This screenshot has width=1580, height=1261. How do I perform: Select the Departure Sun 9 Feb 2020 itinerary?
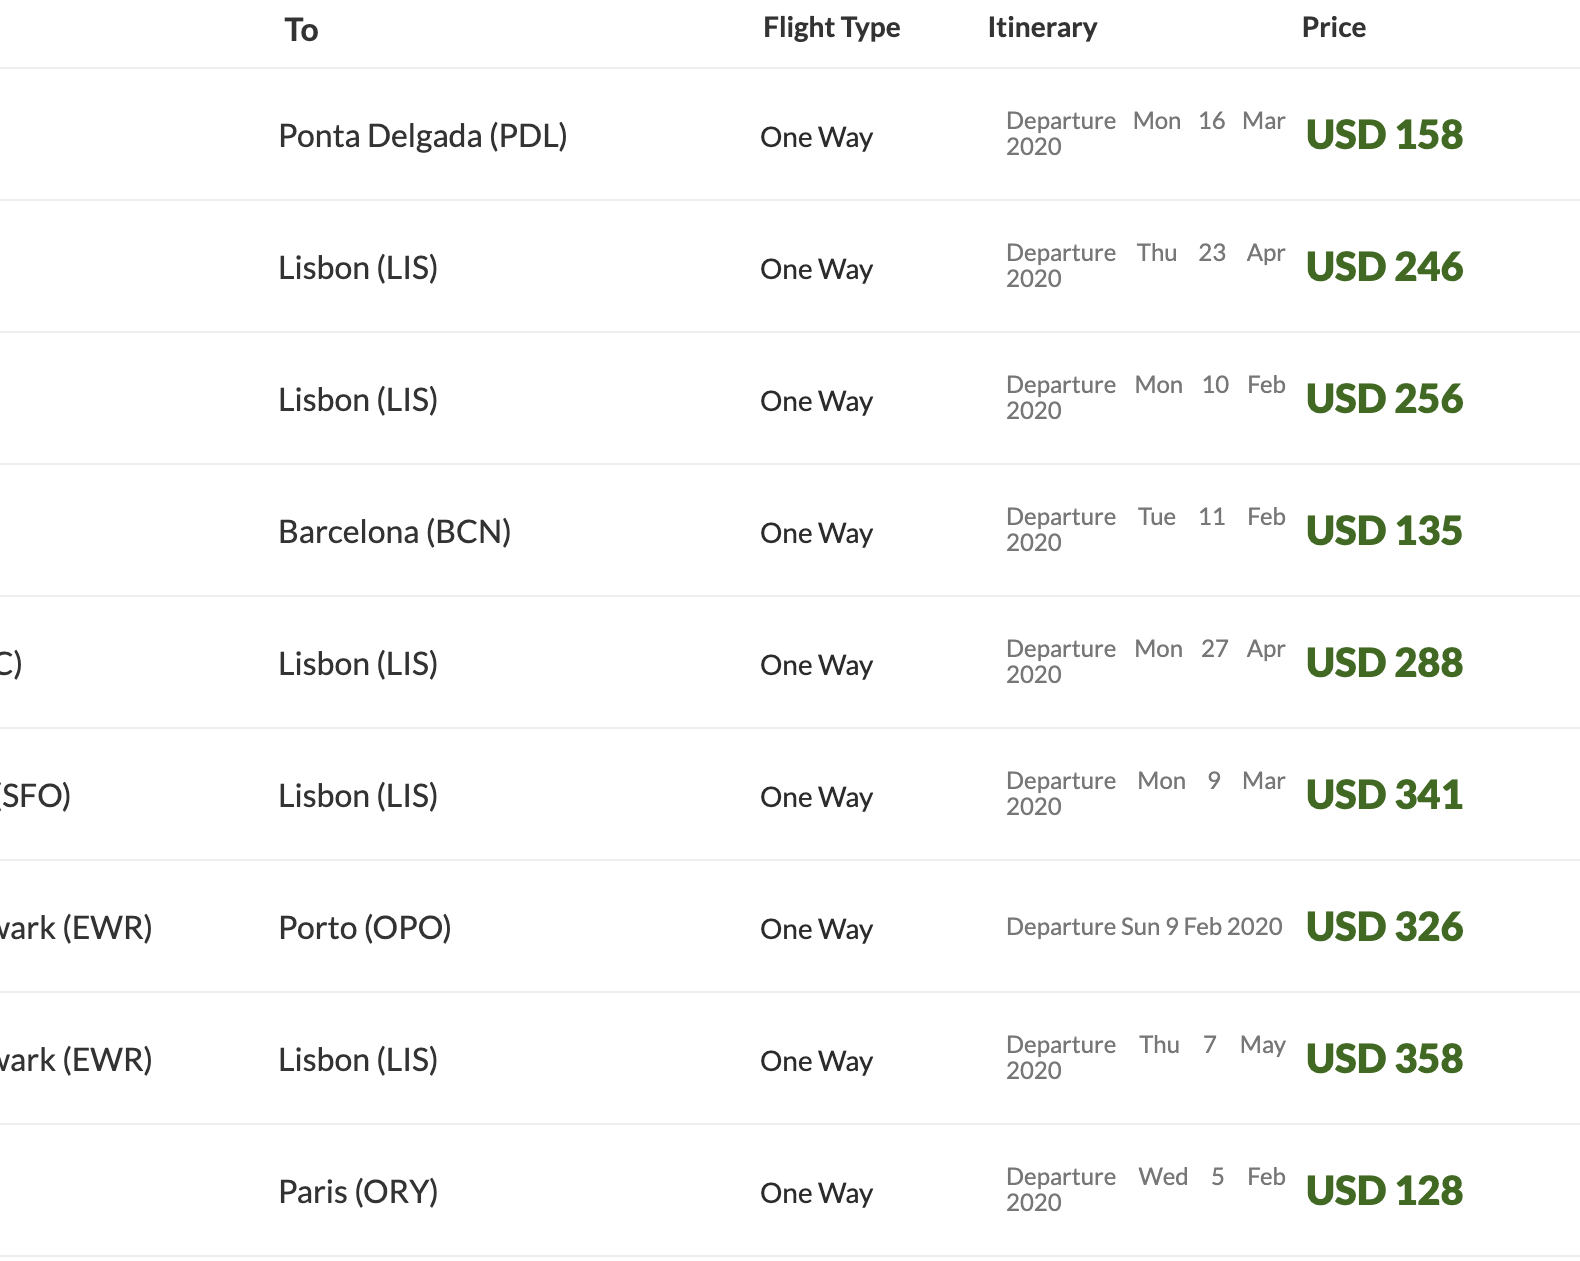1144,927
